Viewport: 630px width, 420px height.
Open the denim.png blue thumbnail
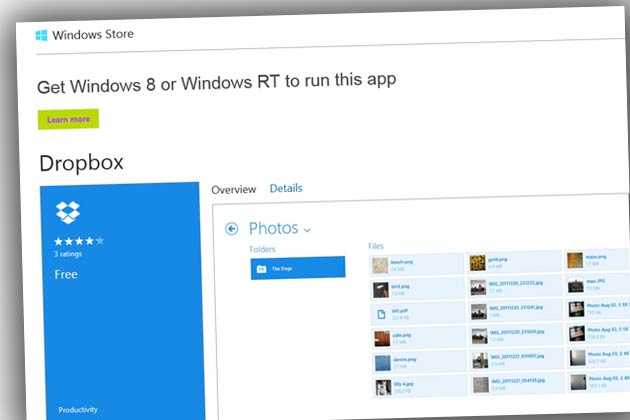pos(382,363)
